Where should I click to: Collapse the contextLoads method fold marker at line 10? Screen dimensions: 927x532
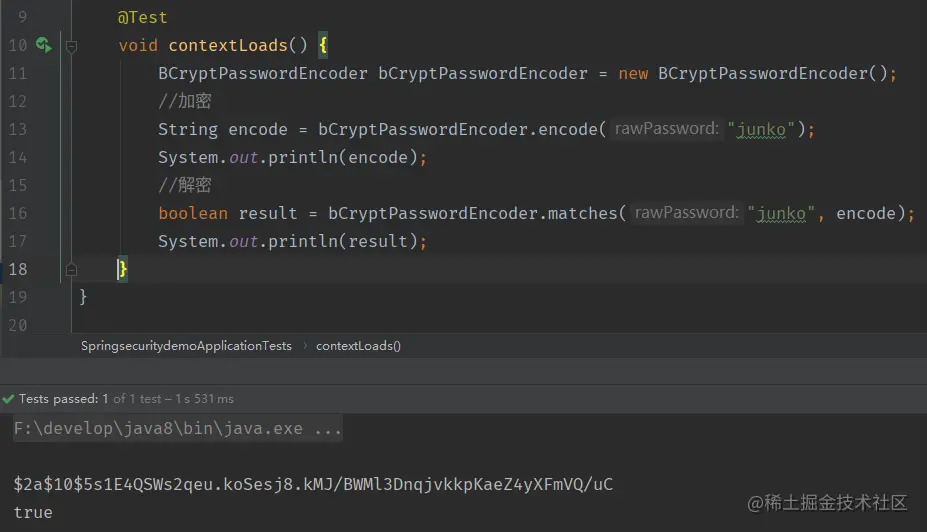click(71, 46)
